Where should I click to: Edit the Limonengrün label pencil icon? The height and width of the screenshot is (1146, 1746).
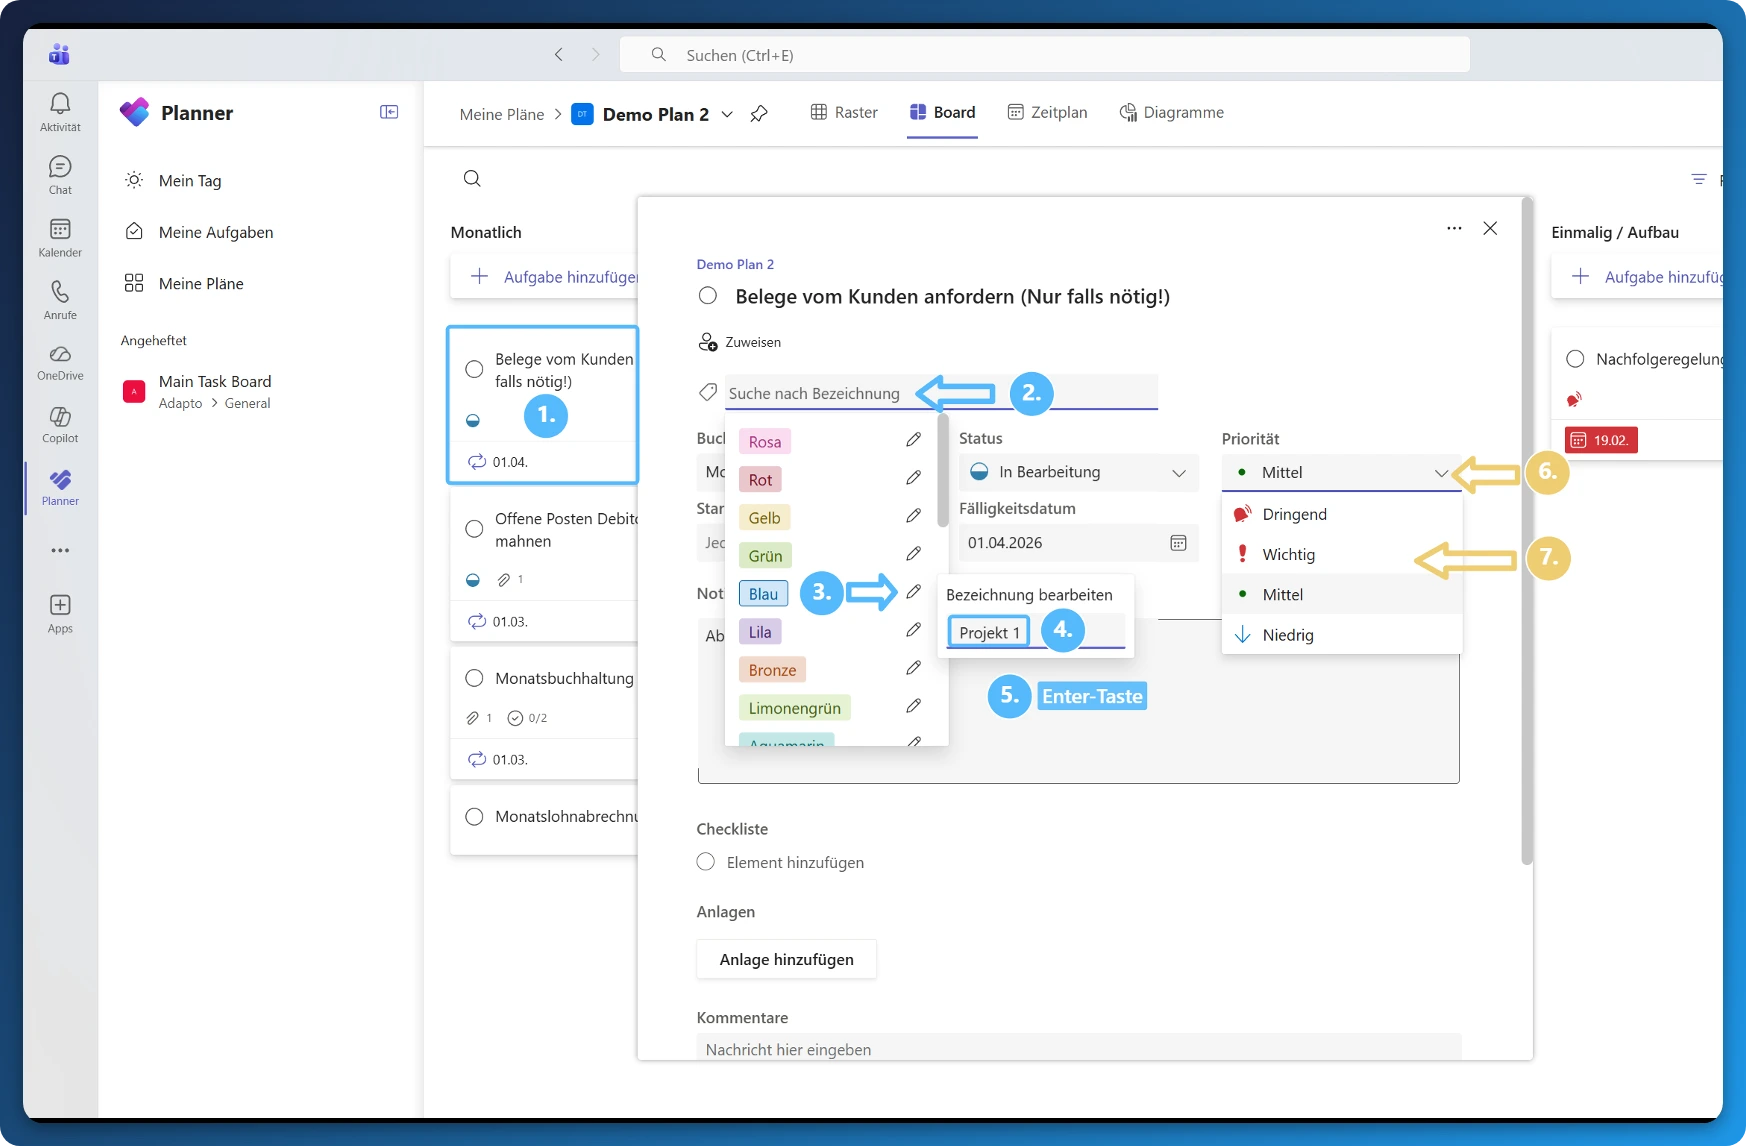pyautogui.click(x=913, y=706)
